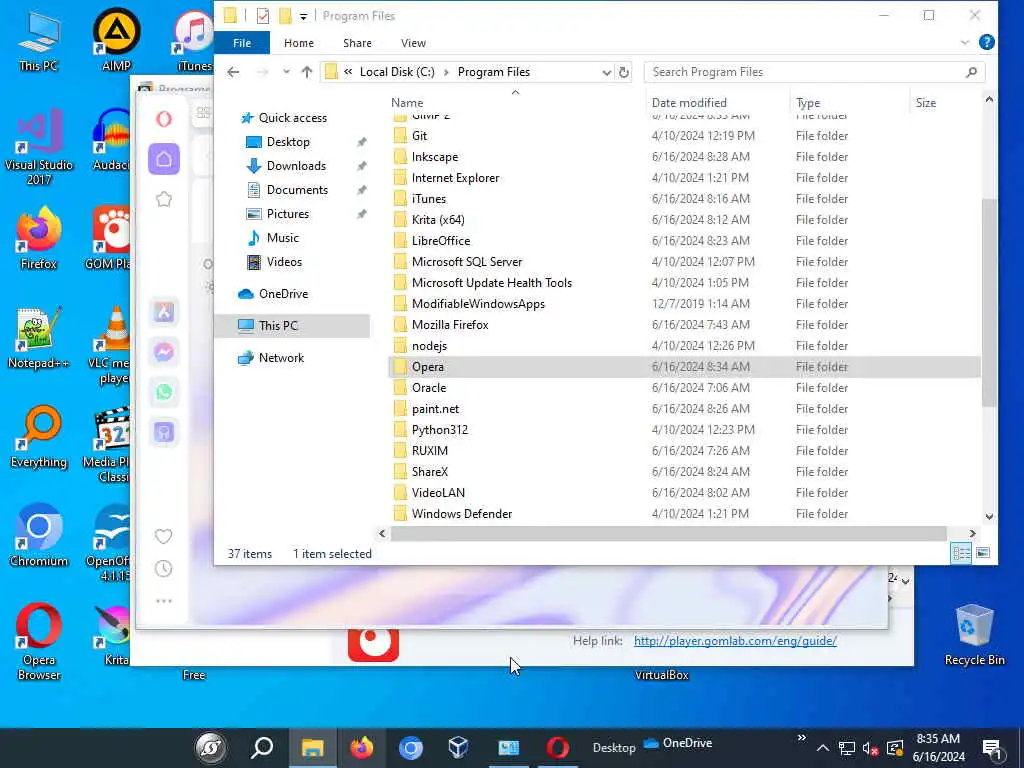Go up one folder level arrow
Viewport: 1024px width, 768px height.
307,72
